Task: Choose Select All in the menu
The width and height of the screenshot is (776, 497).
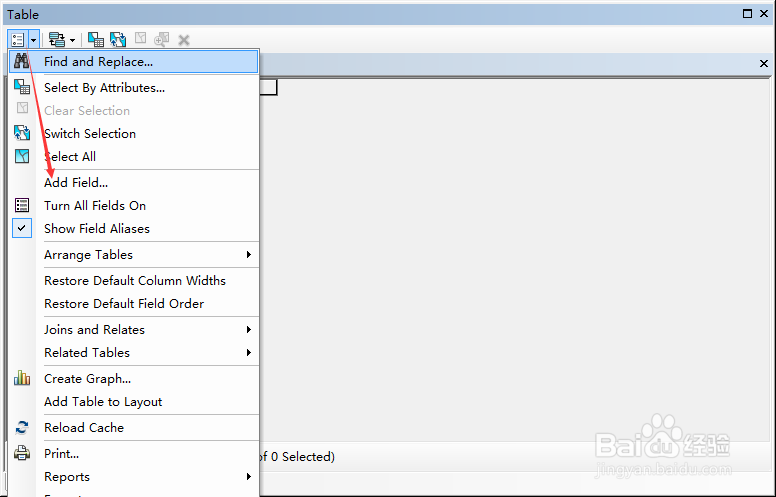Action: [134, 156]
